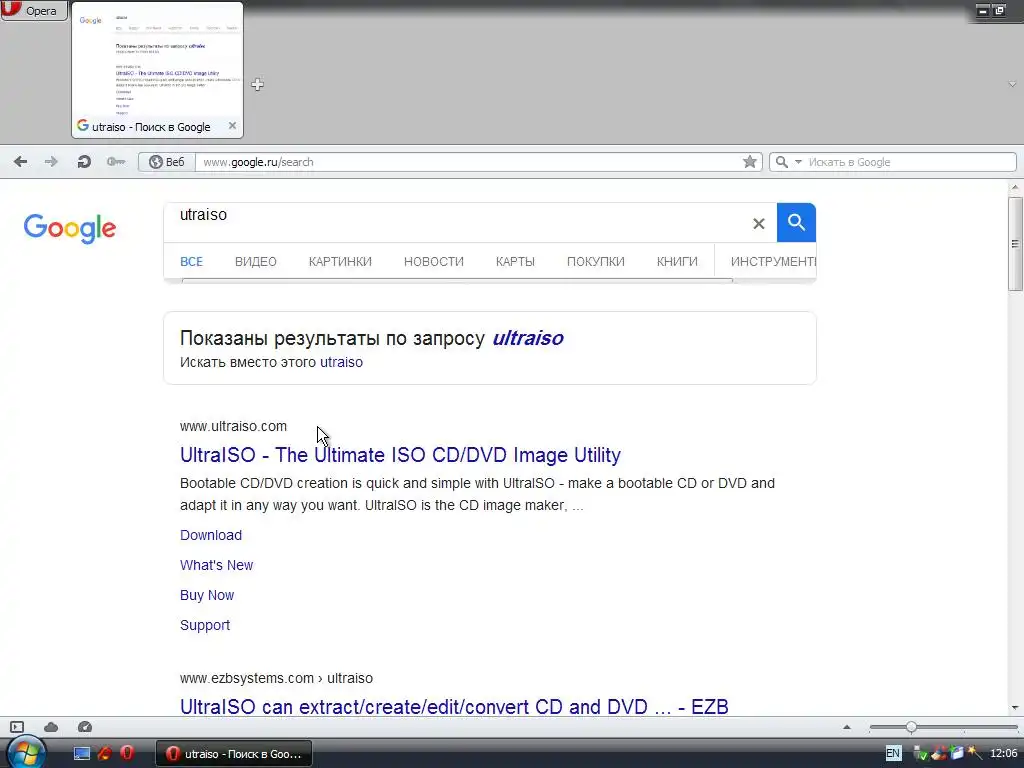Click Show Desktop quick launch icon
This screenshot has height=768, width=1024.
pos(82,754)
